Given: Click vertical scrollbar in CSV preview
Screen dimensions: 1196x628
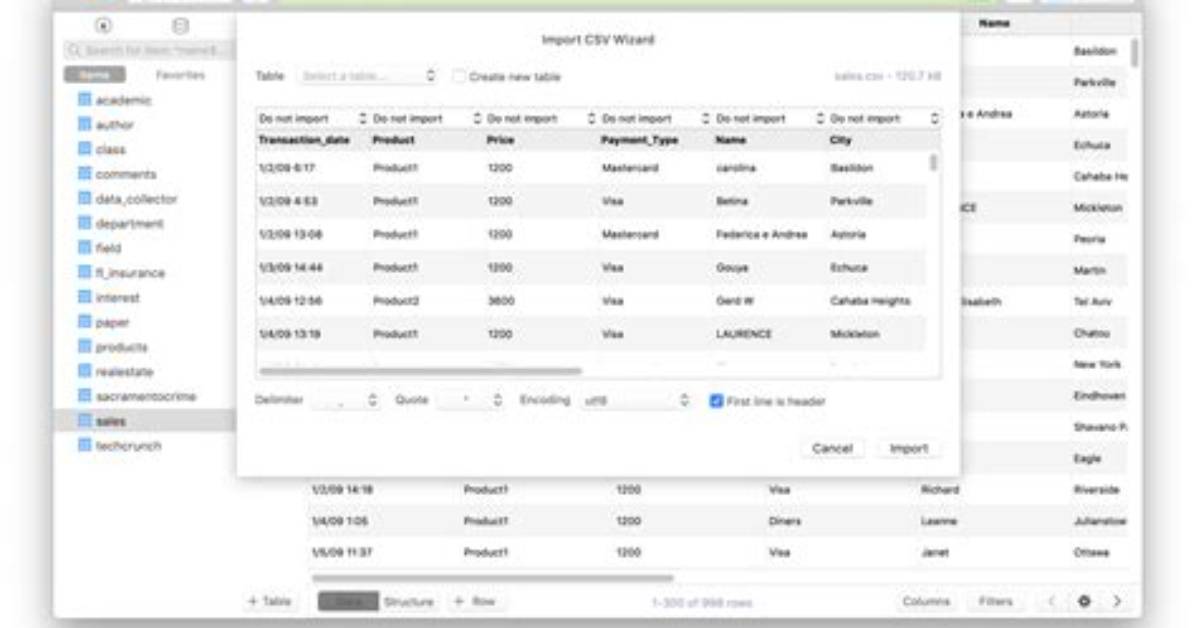Looking at the screenshot, I should (x=933, y=163).
